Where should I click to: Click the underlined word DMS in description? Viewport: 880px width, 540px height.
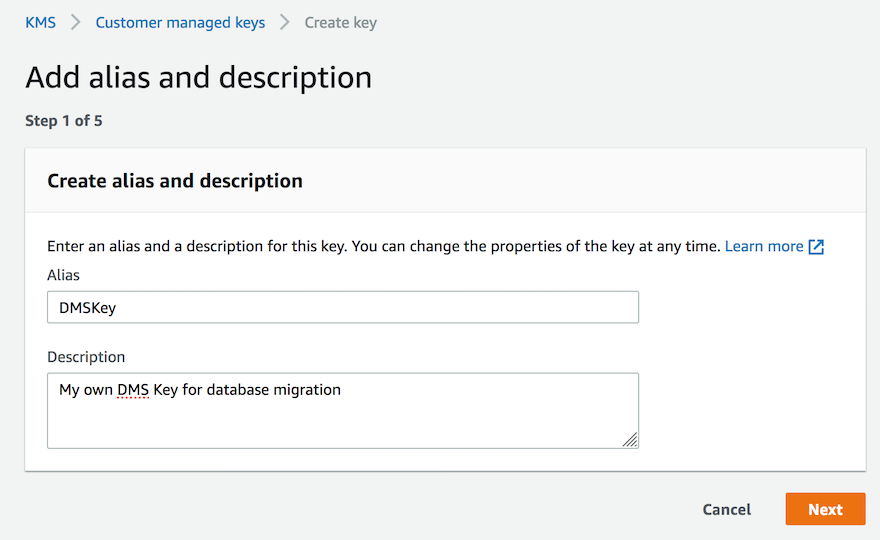[132, 390]
